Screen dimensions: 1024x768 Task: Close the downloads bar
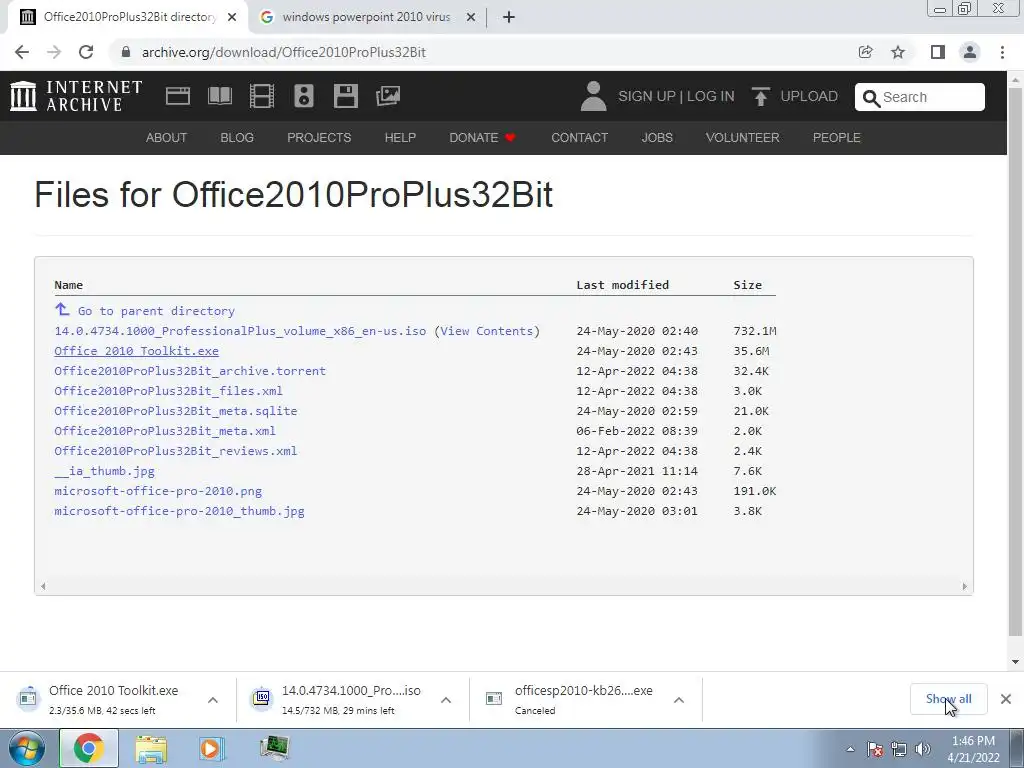tap(1006, 699)
